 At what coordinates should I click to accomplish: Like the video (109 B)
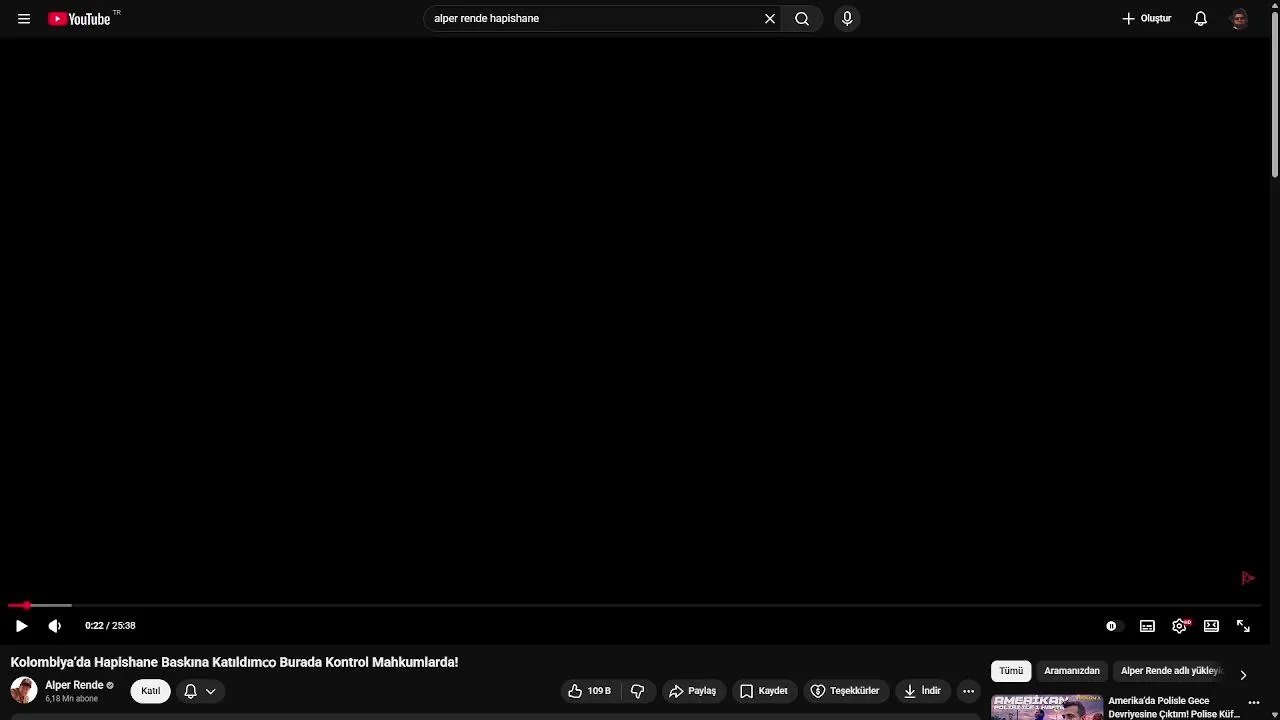(x=590, y=691)
